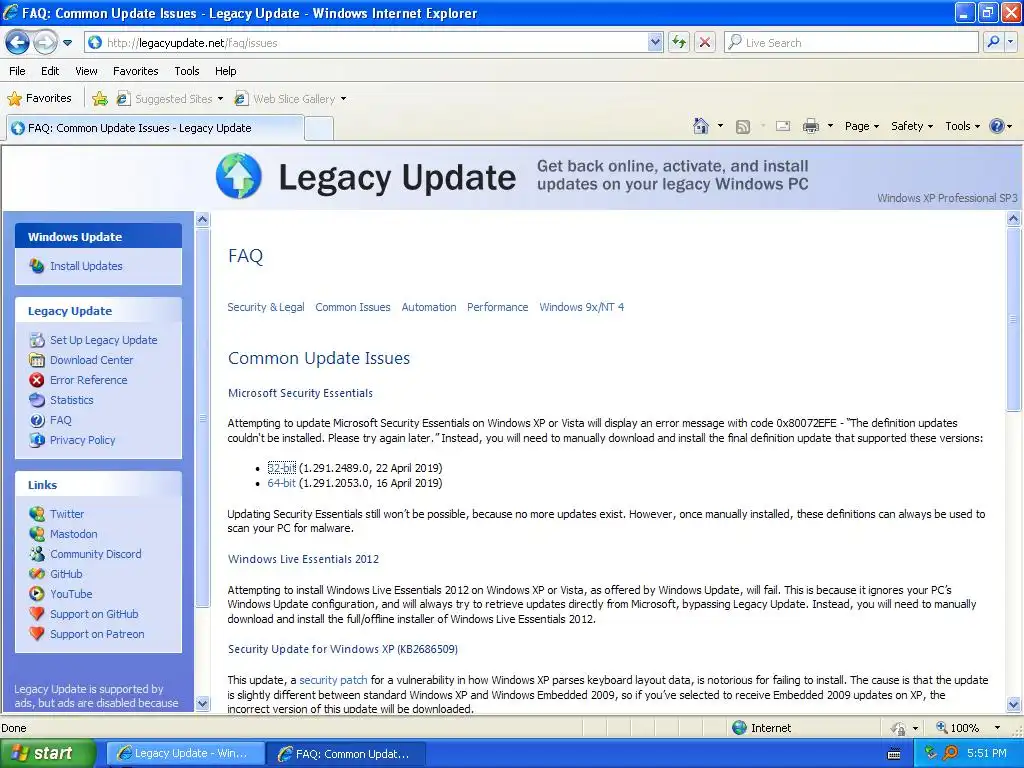1024x768 pixels.
Task: Go back with the Back arrow button
Action: [x=18, y=43]
